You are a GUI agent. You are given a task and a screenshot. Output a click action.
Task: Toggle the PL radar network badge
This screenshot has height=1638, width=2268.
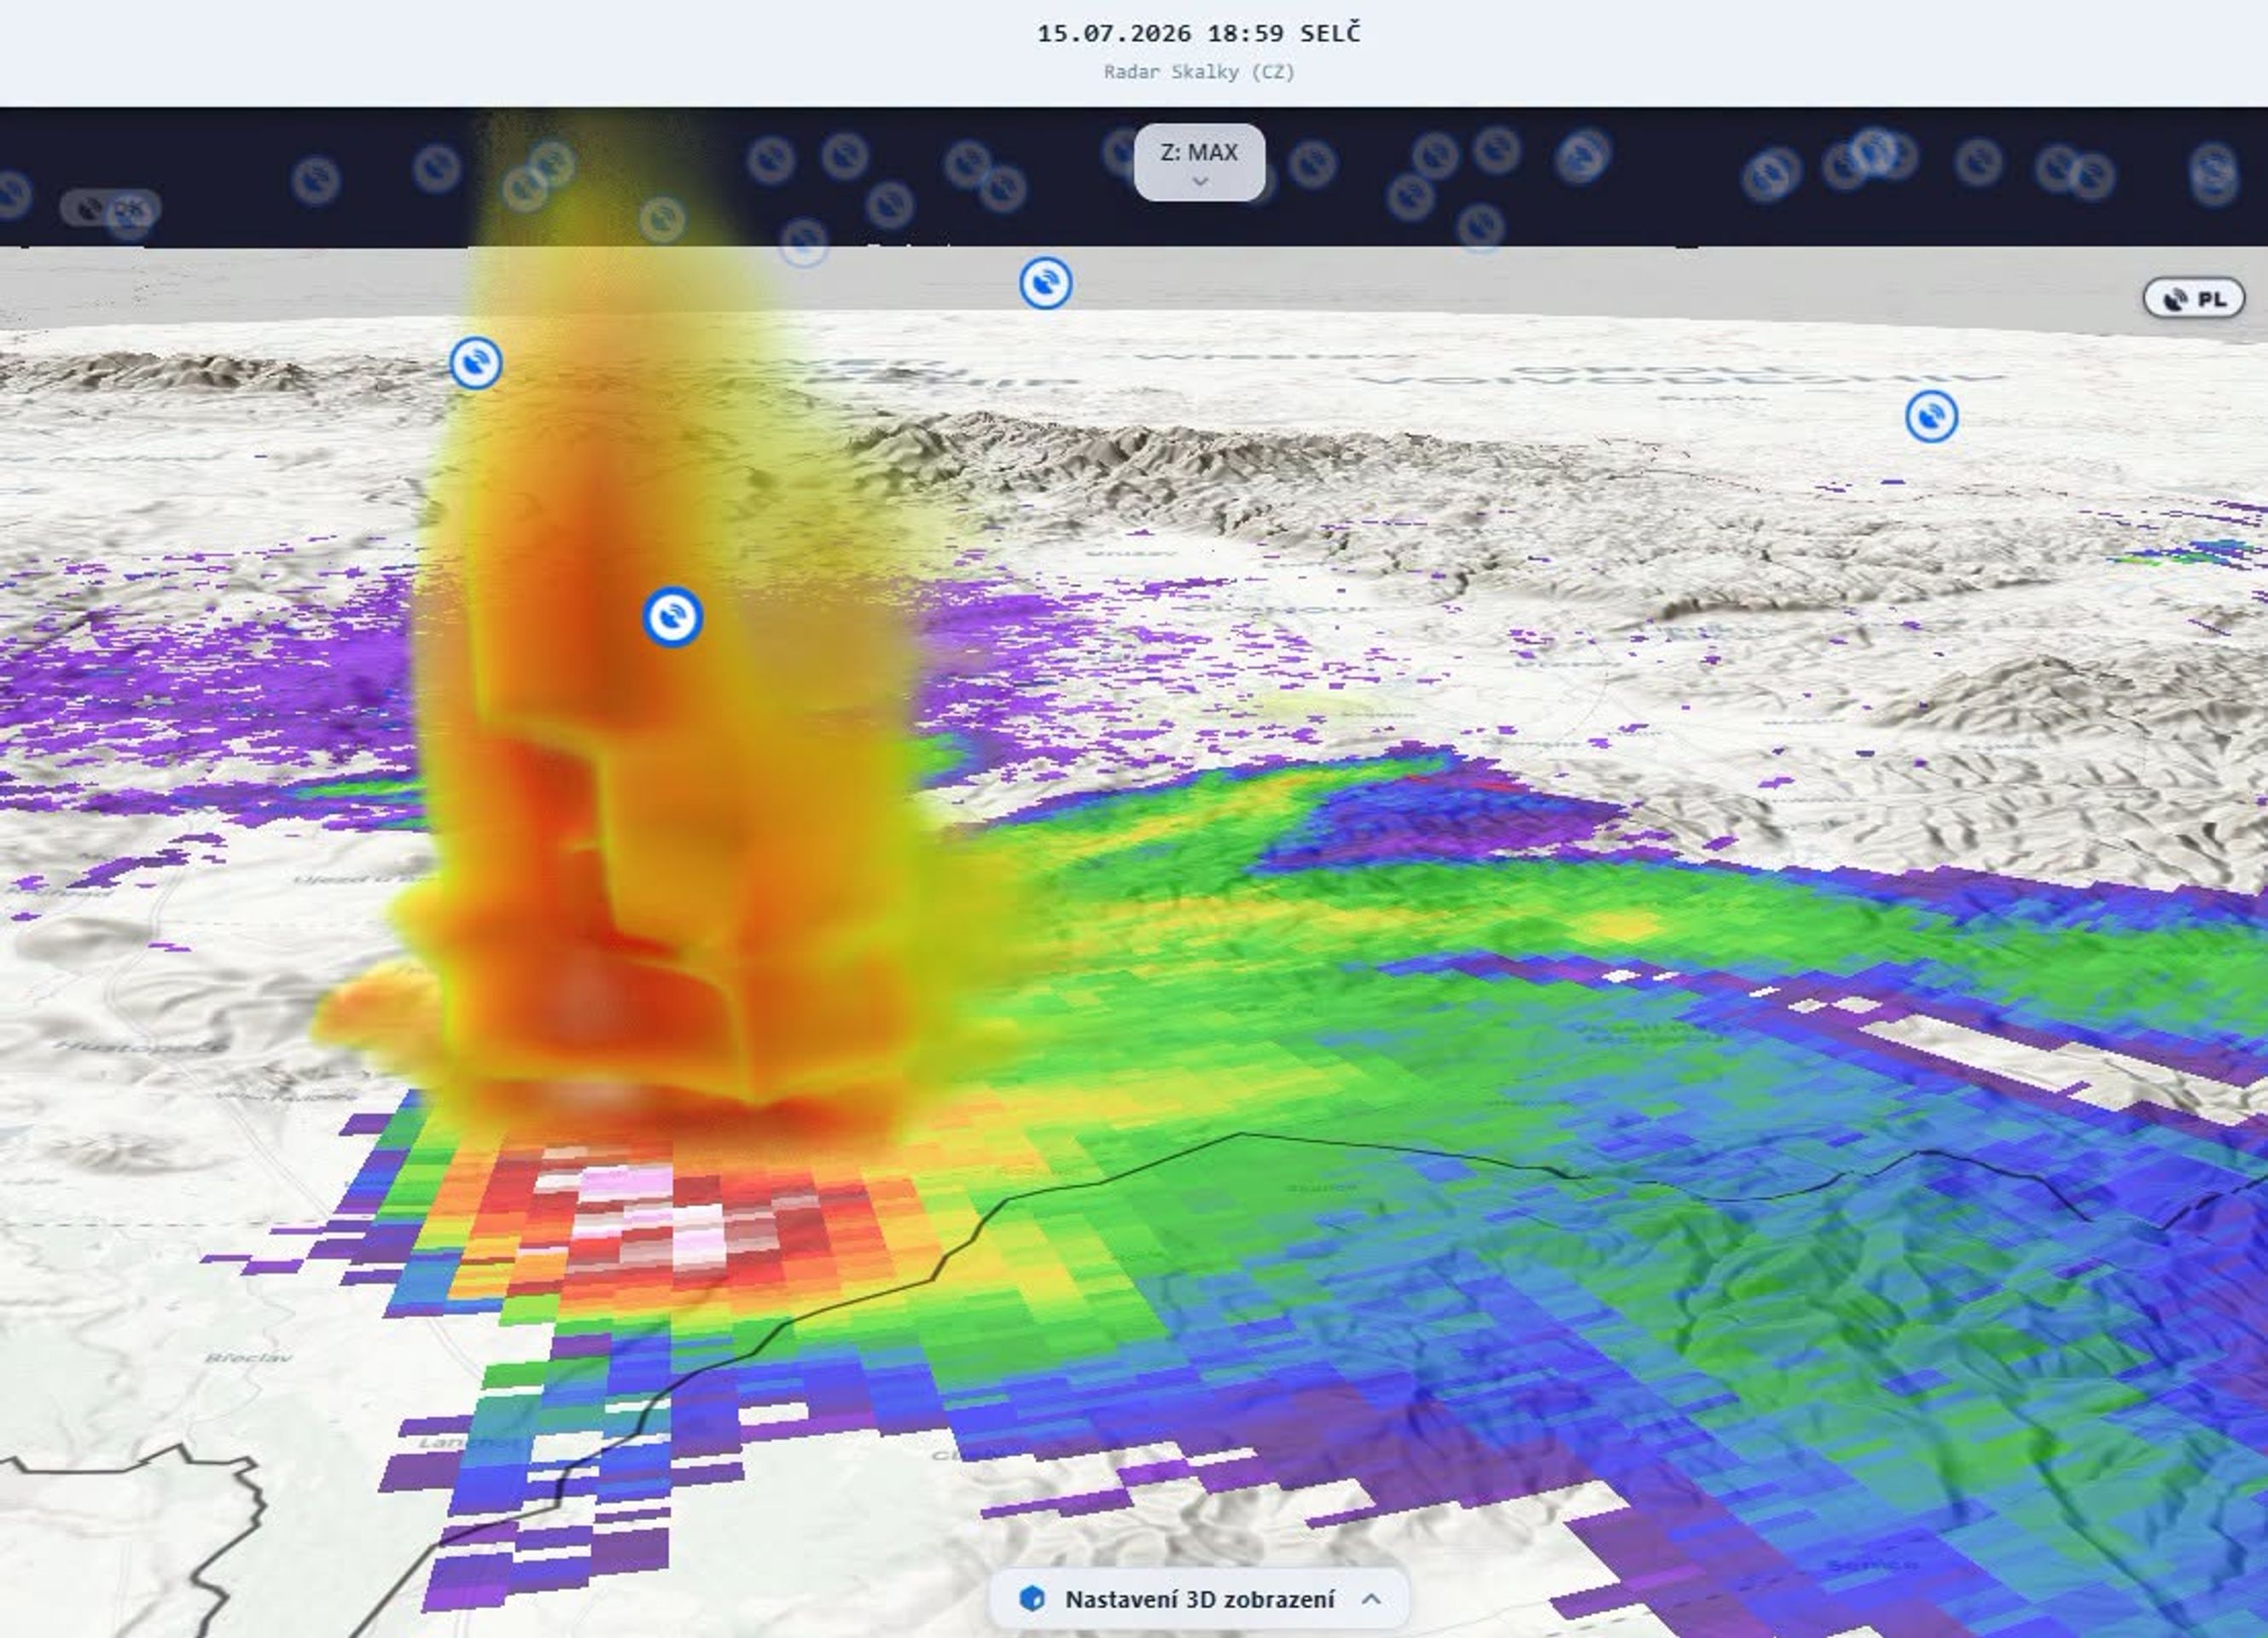pyautogui.click(x=2194, y=298)
